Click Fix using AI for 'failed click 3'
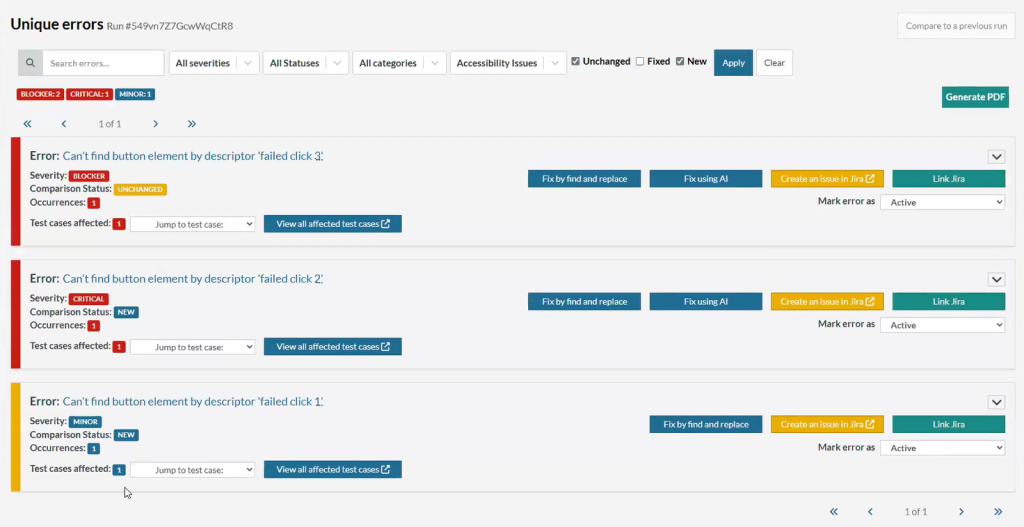Screen dimensions: 1024x527 click(705, 179)
